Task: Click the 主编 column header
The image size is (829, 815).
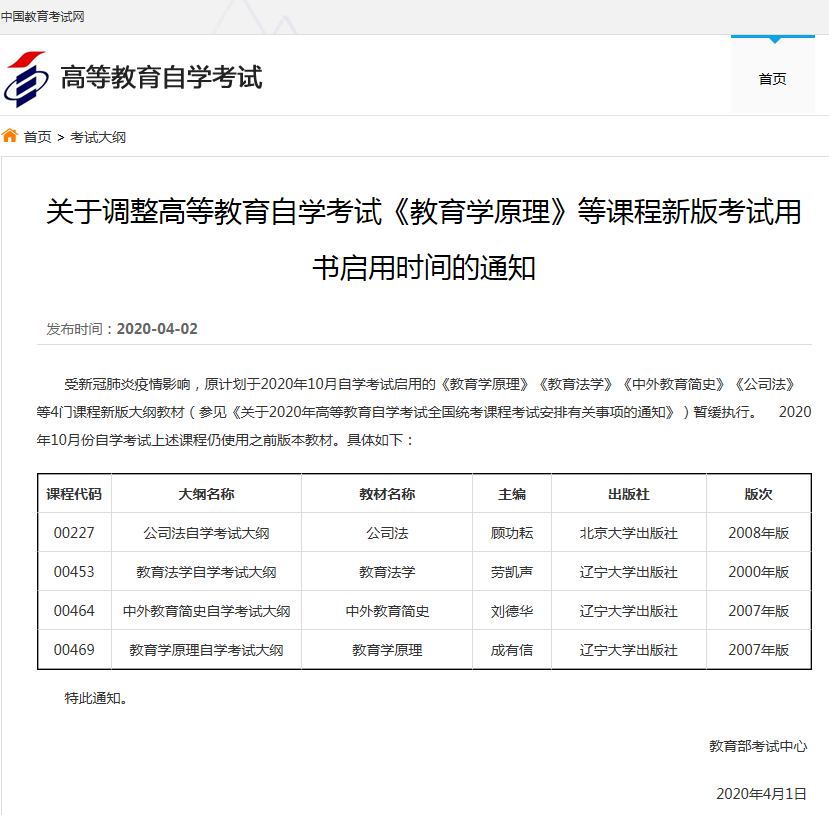Action: coord(512,494)
